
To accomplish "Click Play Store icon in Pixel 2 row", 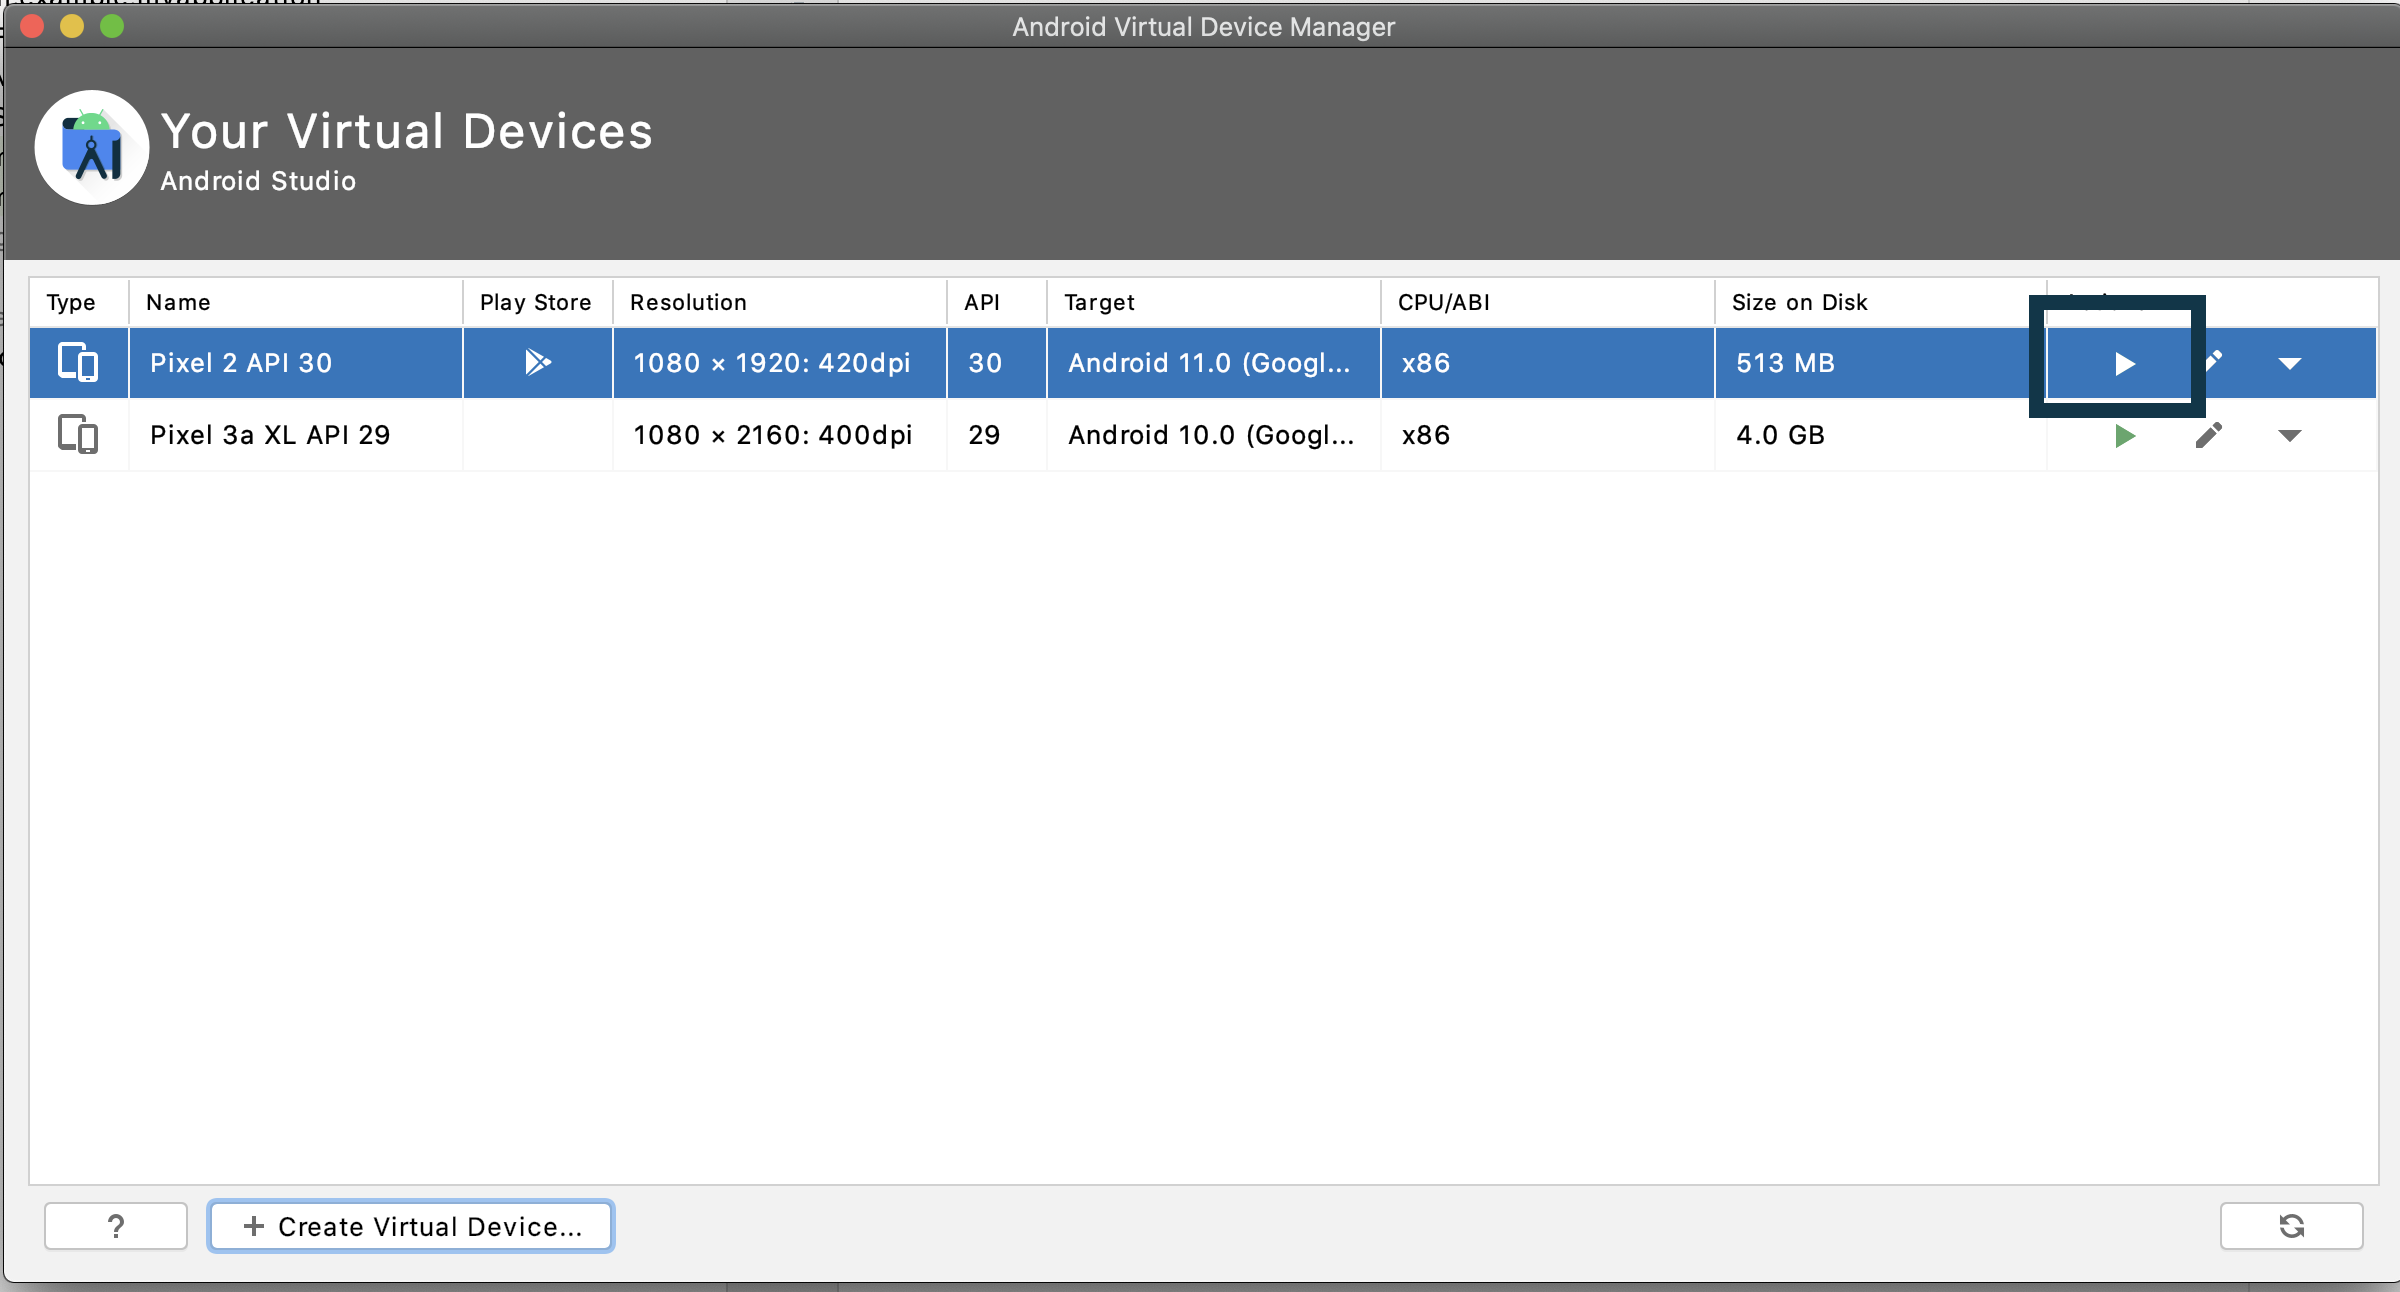I will coord(537,362).
